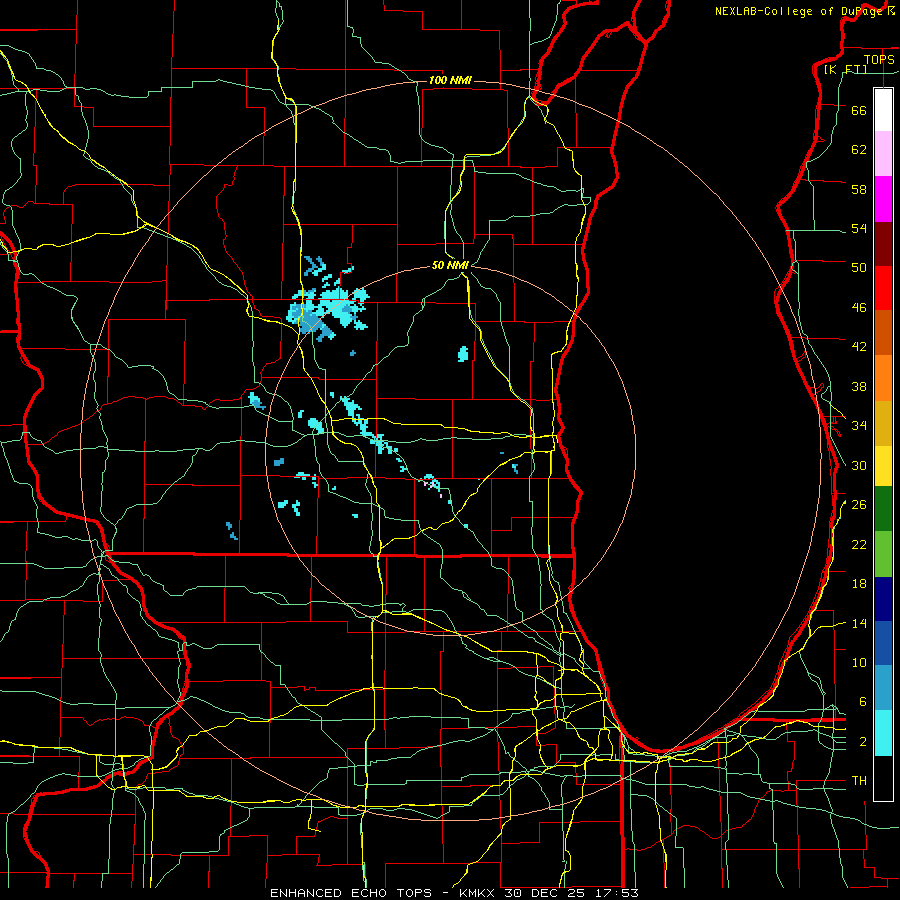
Task: Click the white color swatch in the legend
Action: (883, 110)
